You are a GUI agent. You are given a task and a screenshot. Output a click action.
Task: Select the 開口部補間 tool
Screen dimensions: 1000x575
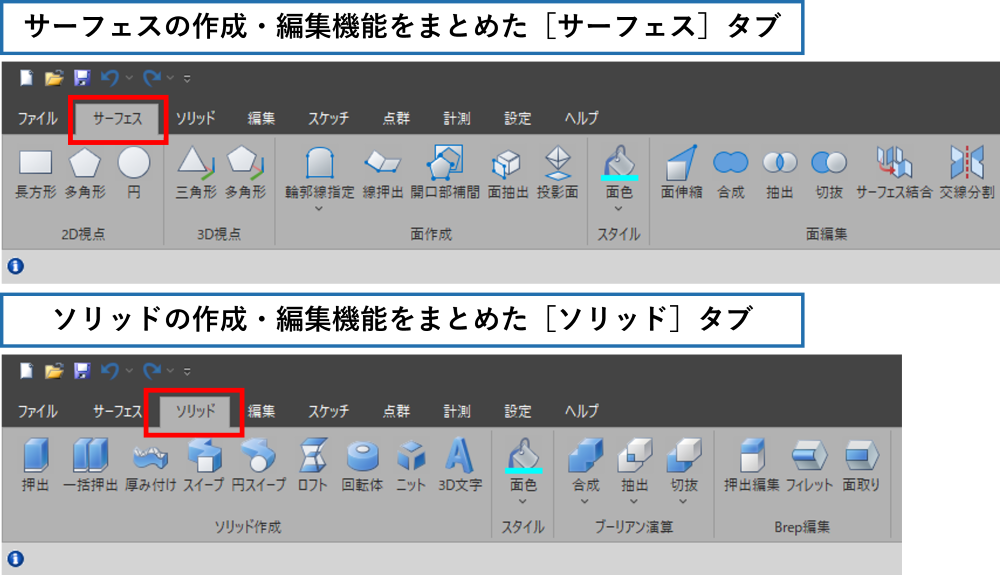pos(445,170)
